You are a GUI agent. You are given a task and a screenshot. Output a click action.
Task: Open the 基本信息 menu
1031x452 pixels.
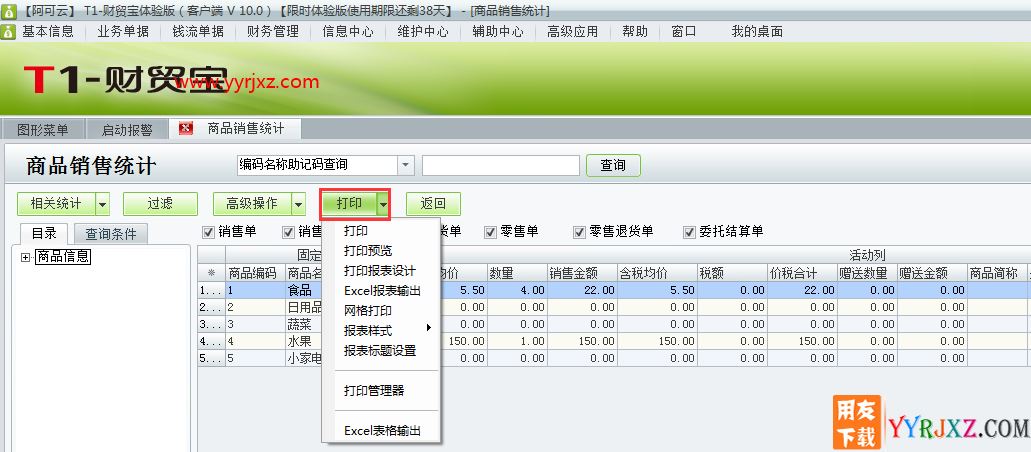[x=48, y=32]
